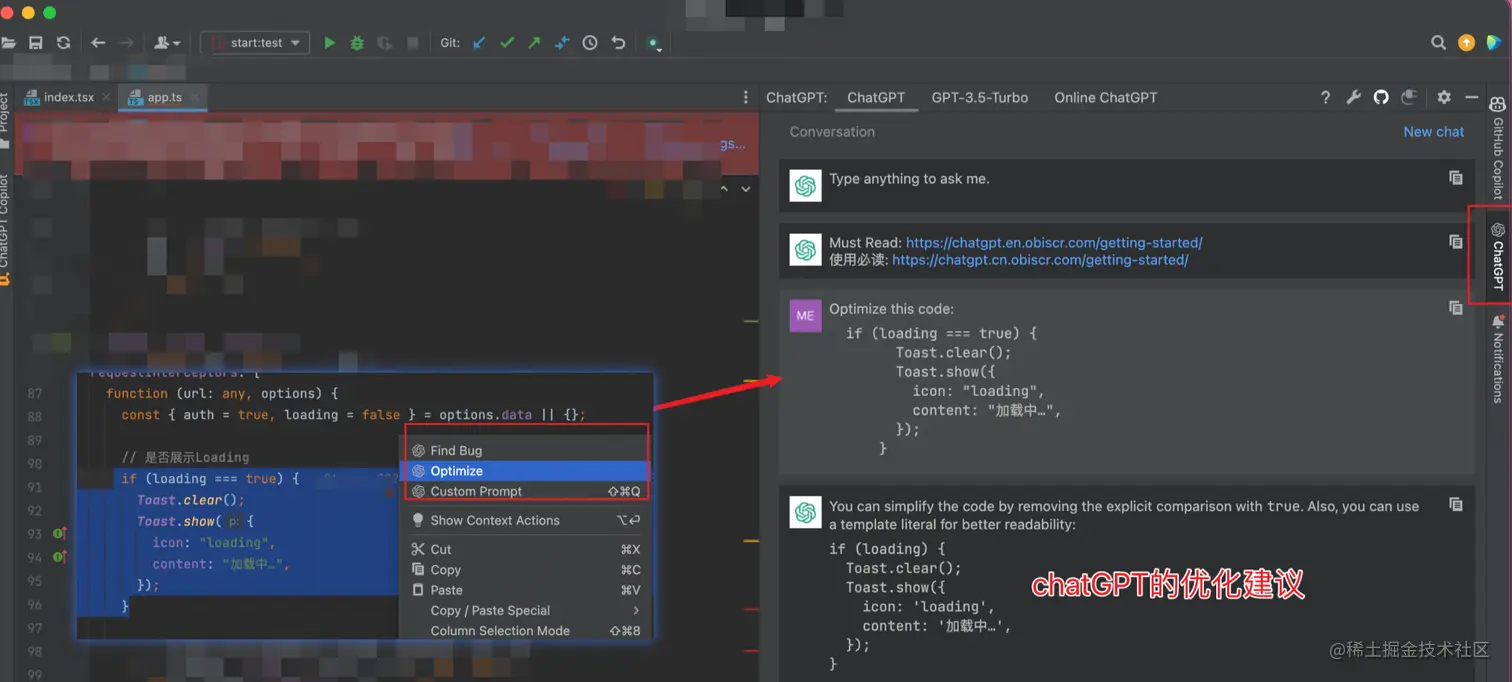This screenshot has height=682, width=1512.
Task: Select Show Context Actions menu item
Action: pos(526,520)
